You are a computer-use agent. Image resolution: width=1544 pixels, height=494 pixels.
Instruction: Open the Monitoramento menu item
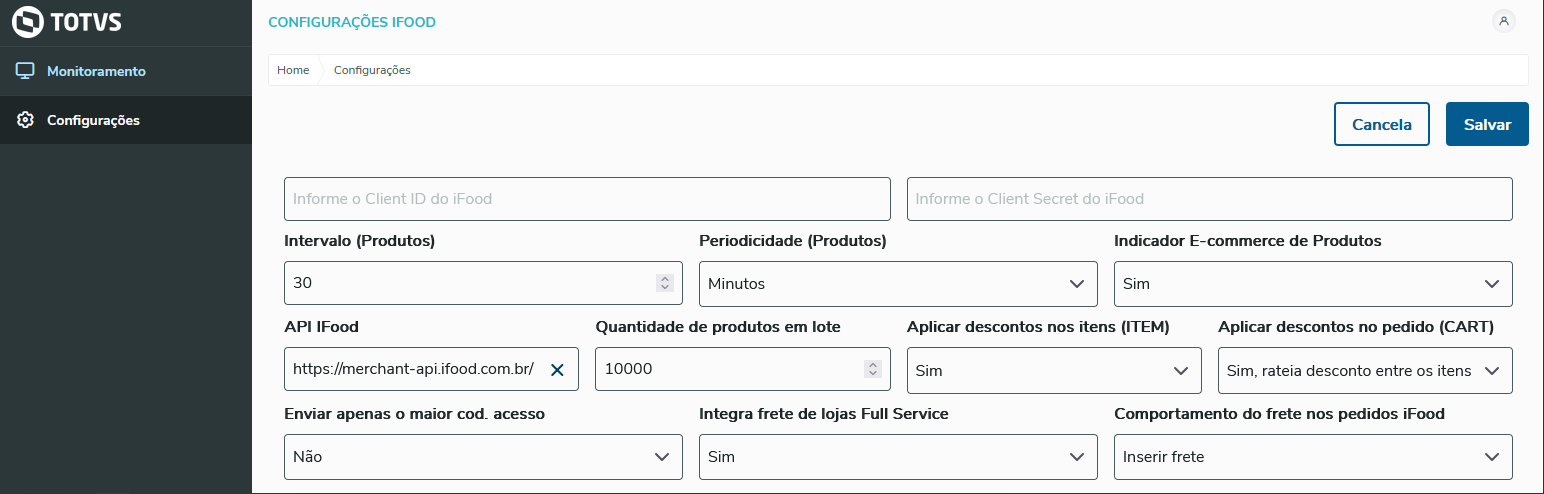click(x=96, y=71)
